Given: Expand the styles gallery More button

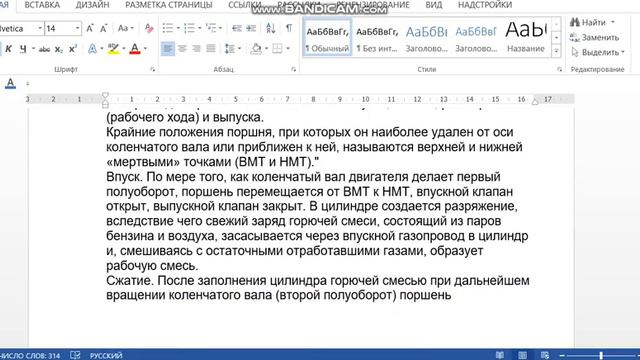Looking at the screenshot, I should pyautogui.click(x=556, y=51).
